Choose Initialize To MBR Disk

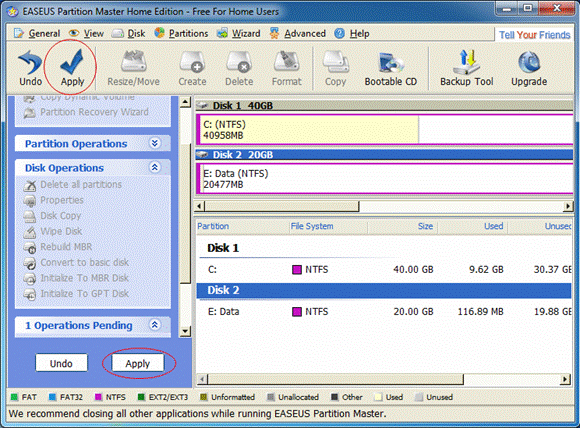(x=76, y=278)
